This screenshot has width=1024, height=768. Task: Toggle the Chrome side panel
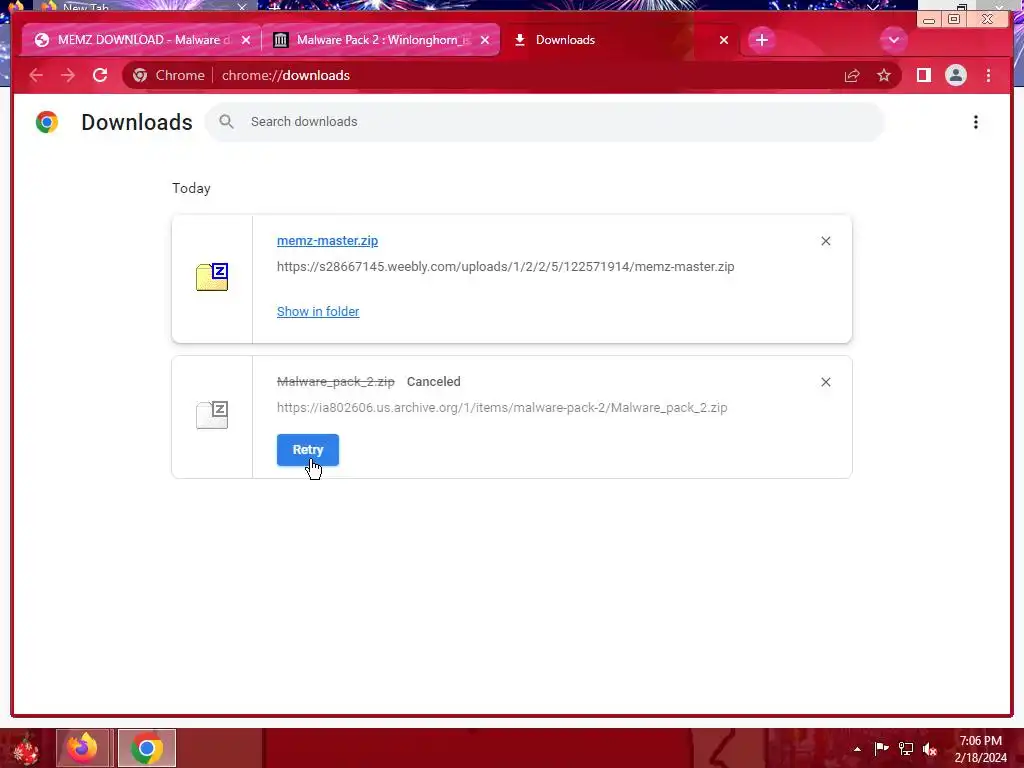pos(923,76)
